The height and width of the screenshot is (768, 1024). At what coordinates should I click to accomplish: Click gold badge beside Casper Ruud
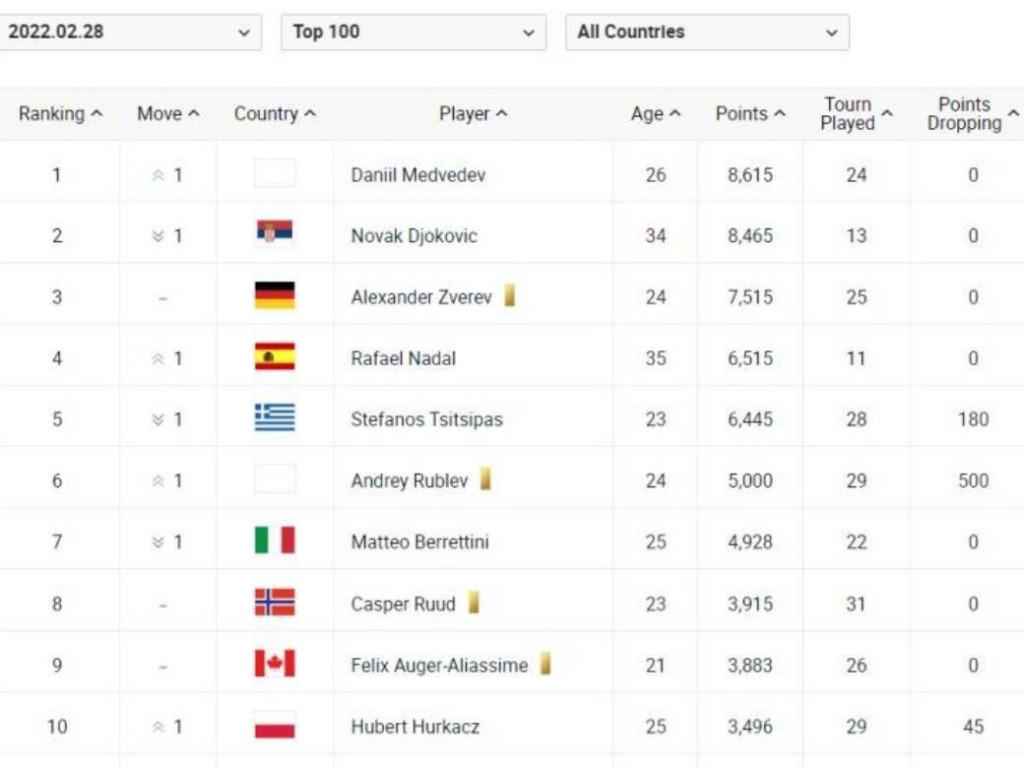click(473, 602)
